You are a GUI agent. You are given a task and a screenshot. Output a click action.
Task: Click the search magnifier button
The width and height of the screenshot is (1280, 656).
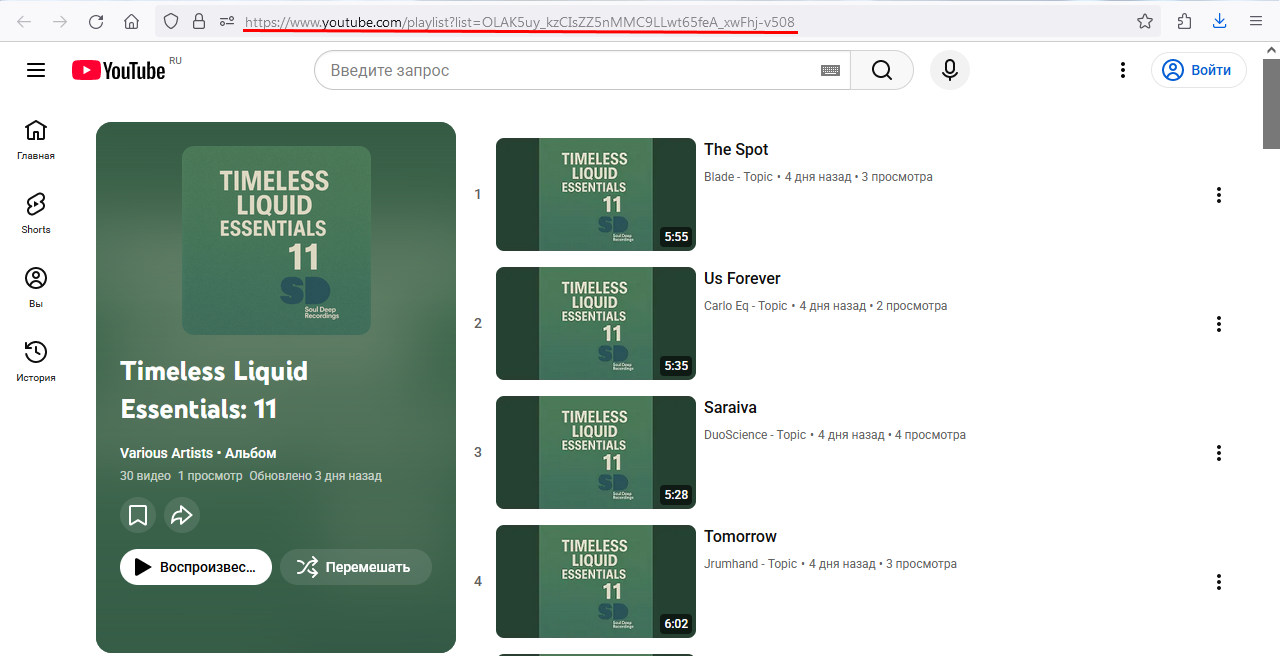881,70
